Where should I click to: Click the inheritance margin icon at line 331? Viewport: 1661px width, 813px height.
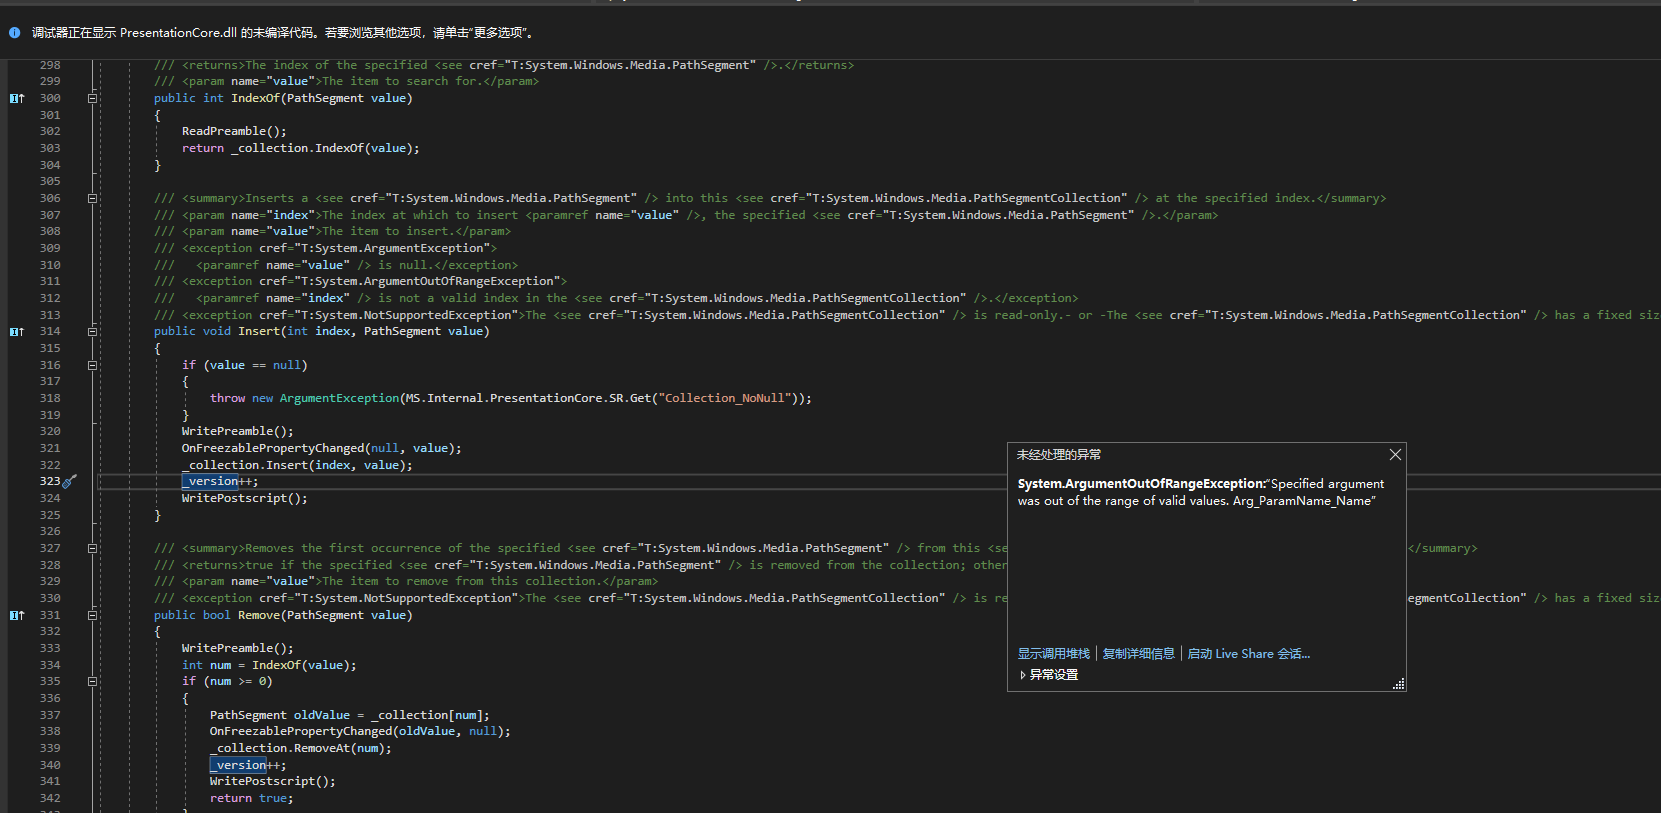coord(17,615)
